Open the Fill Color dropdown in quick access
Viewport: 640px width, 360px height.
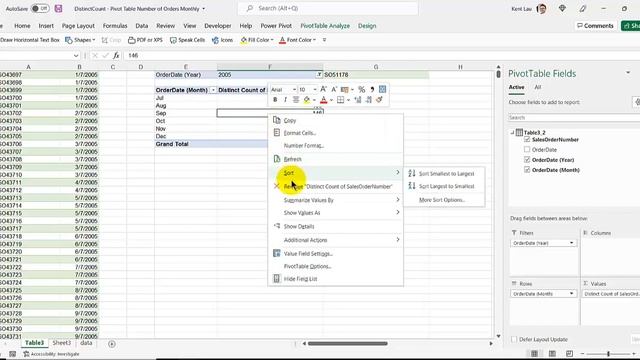pyautogui.click(x=271, y=40)
